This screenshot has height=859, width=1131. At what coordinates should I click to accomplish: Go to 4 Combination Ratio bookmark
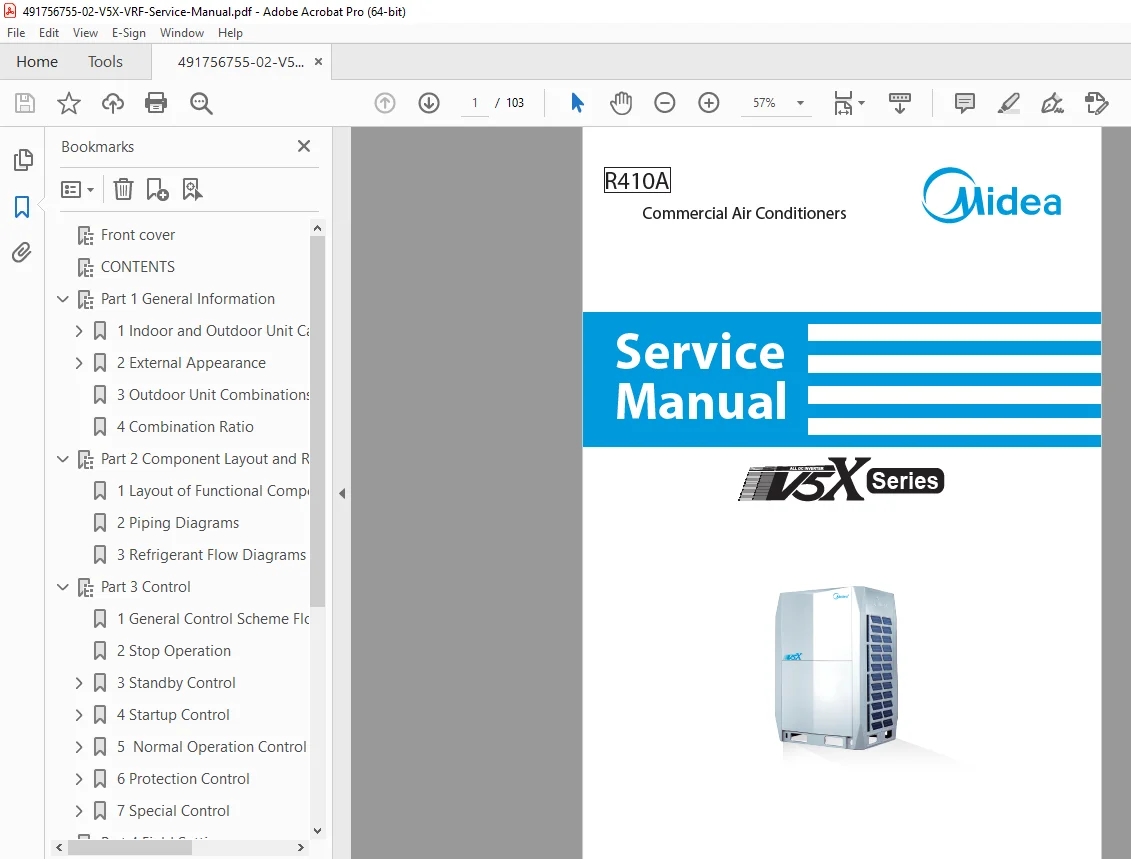185,427
